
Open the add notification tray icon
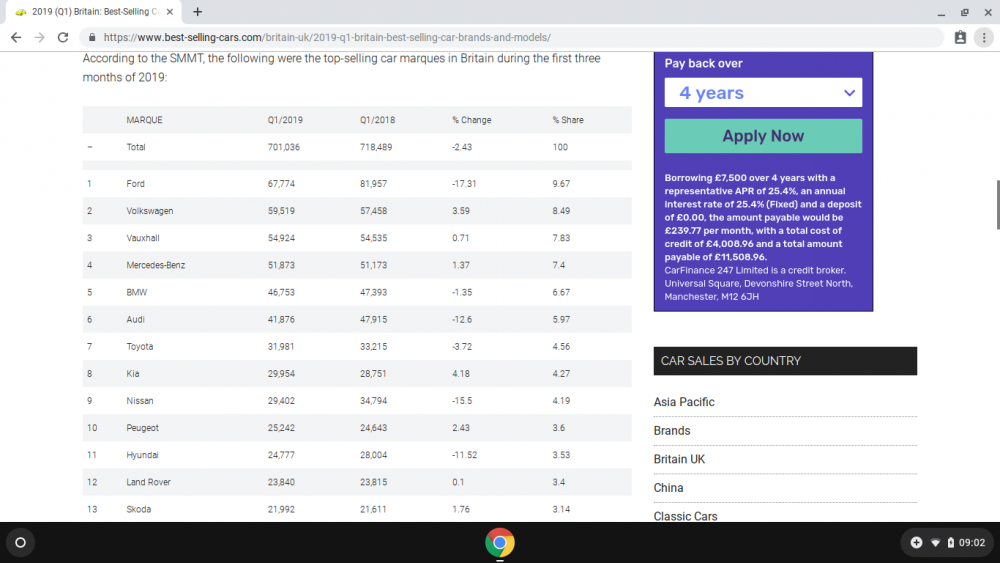tap(916, 543)
